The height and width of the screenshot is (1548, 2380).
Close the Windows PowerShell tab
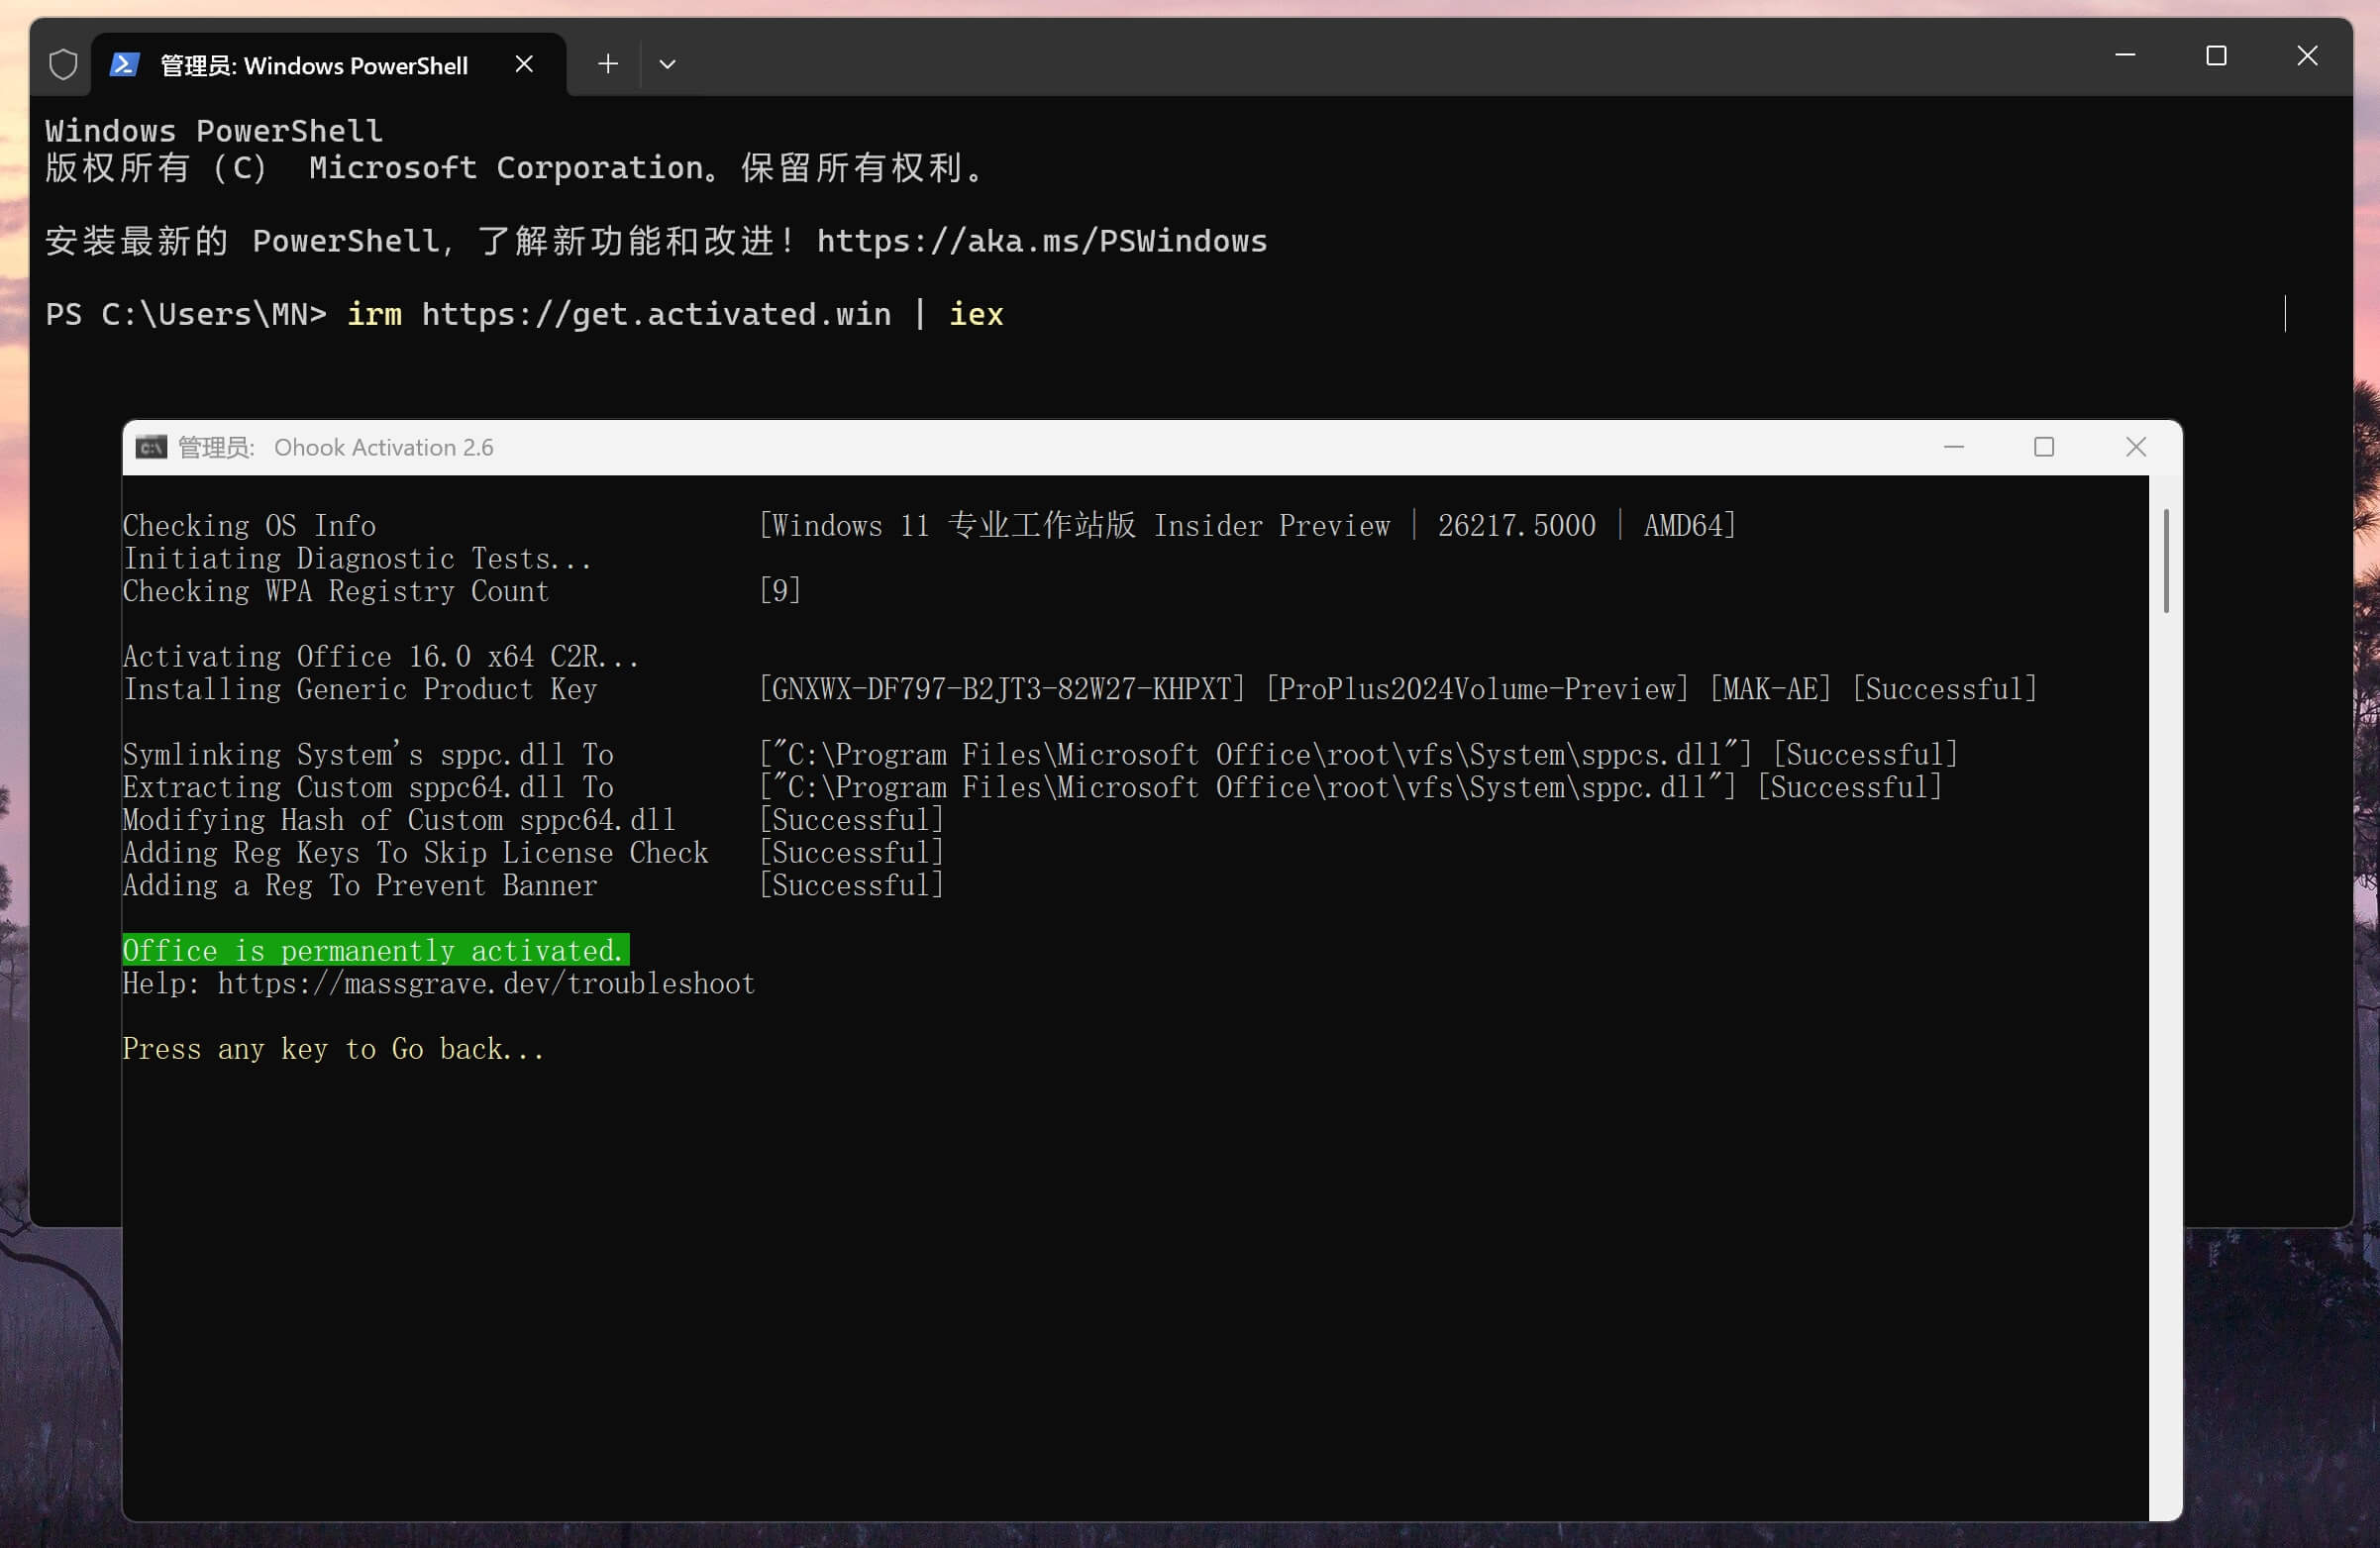524,64
